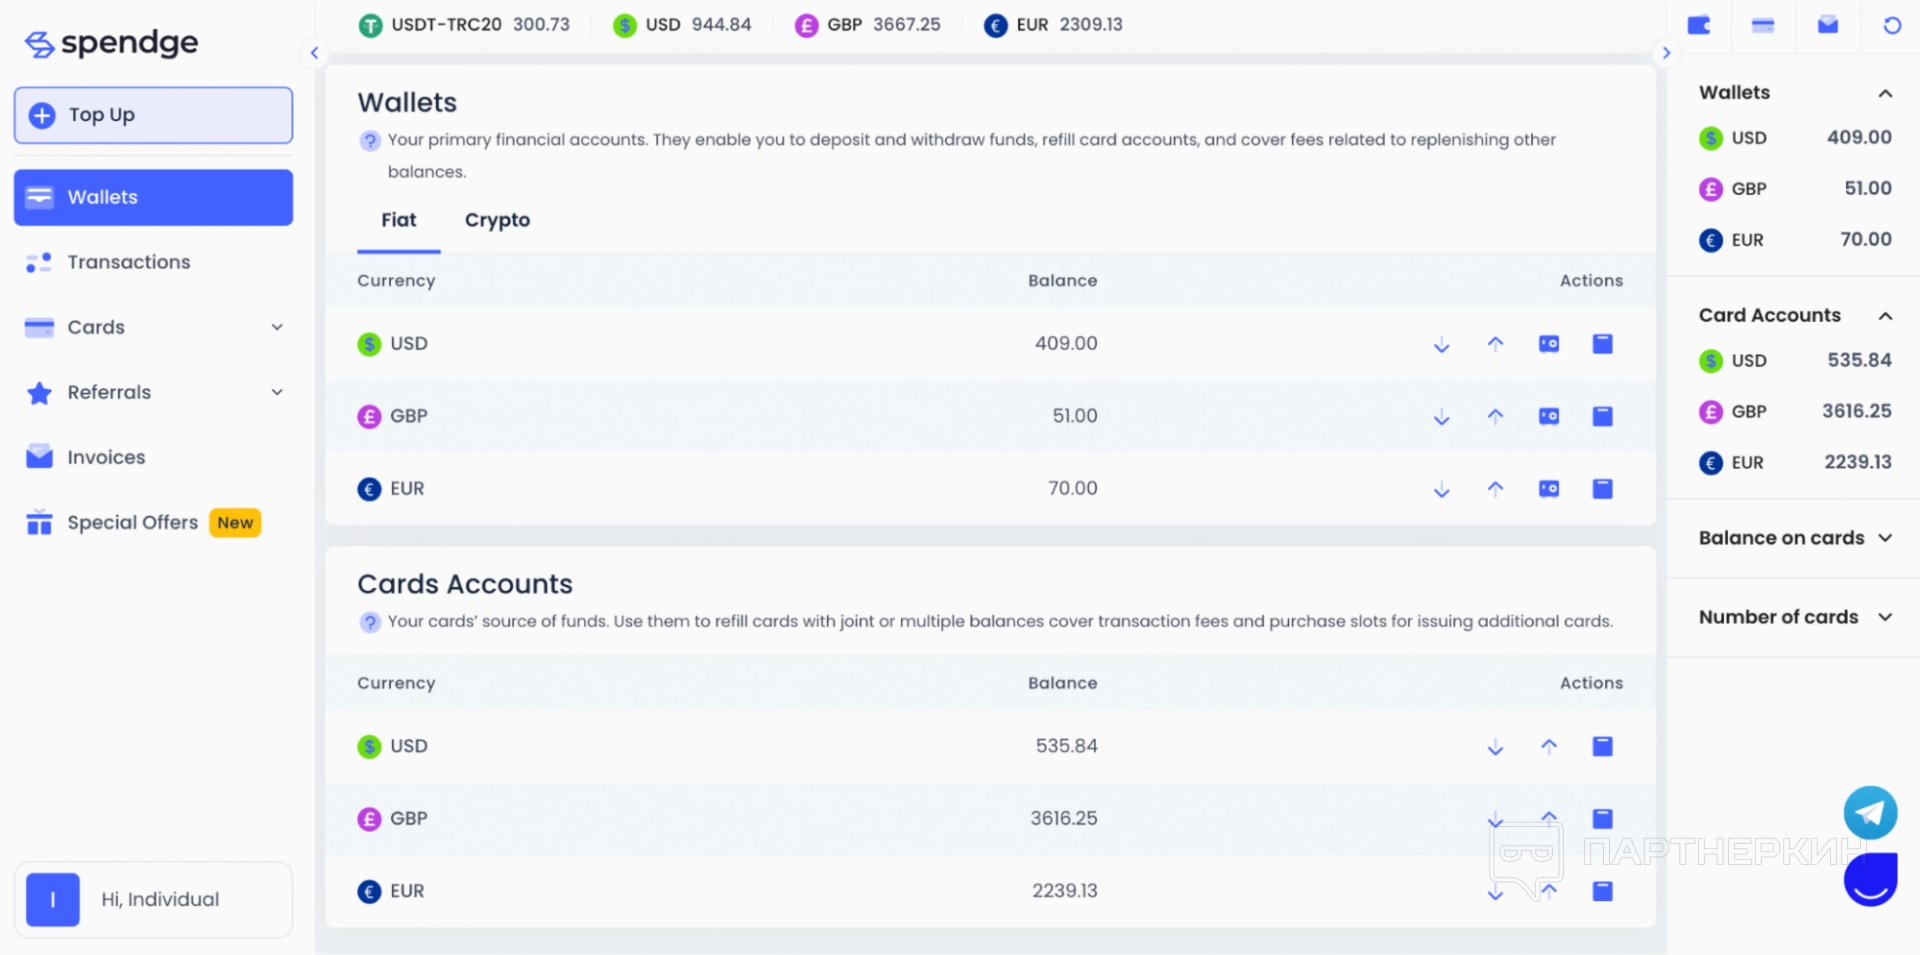1920x955 pixels.
Task: Click the down arrow for USD wallet
Action: (x=1441, y=345)
